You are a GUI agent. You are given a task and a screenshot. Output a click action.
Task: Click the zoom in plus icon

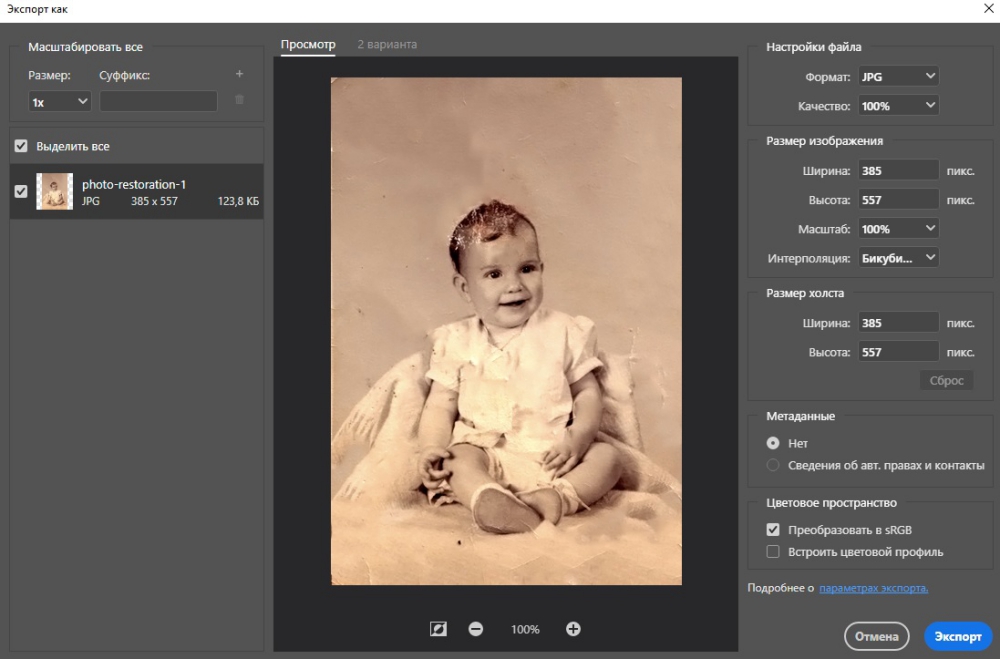coord(573,629)
